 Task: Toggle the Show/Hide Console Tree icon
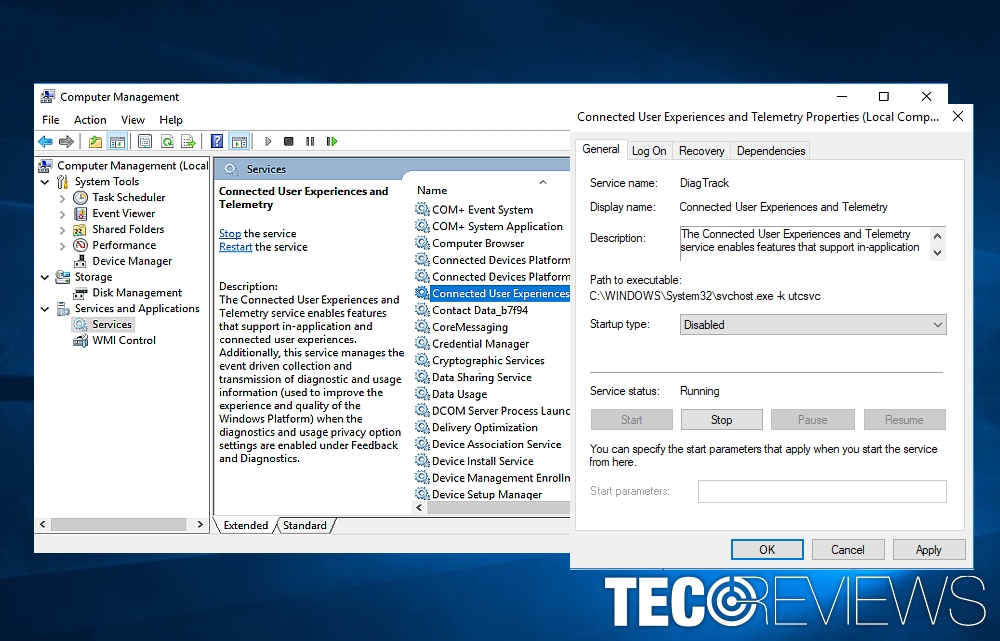pyautogui.click(x=117, y=142)
